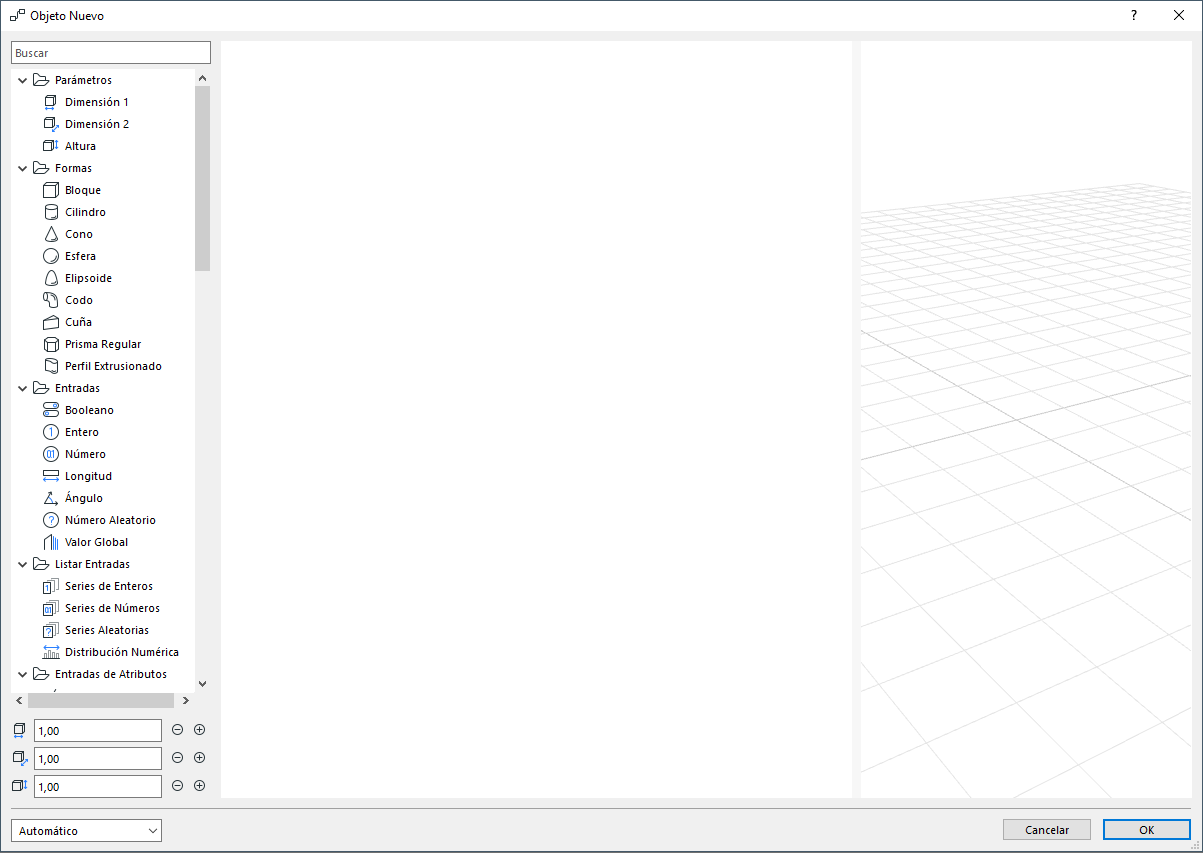Select the Bloque shape node
Screen dimensions: 1203x853
tap(82, 189)
